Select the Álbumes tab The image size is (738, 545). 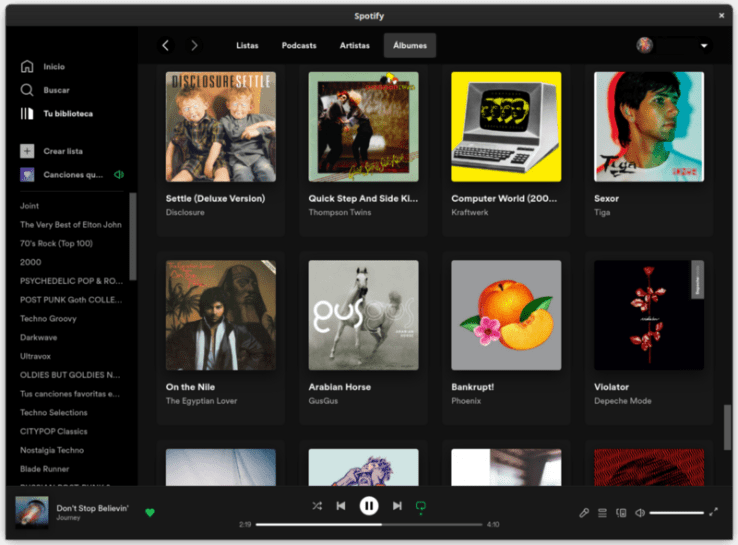[409, 45]
